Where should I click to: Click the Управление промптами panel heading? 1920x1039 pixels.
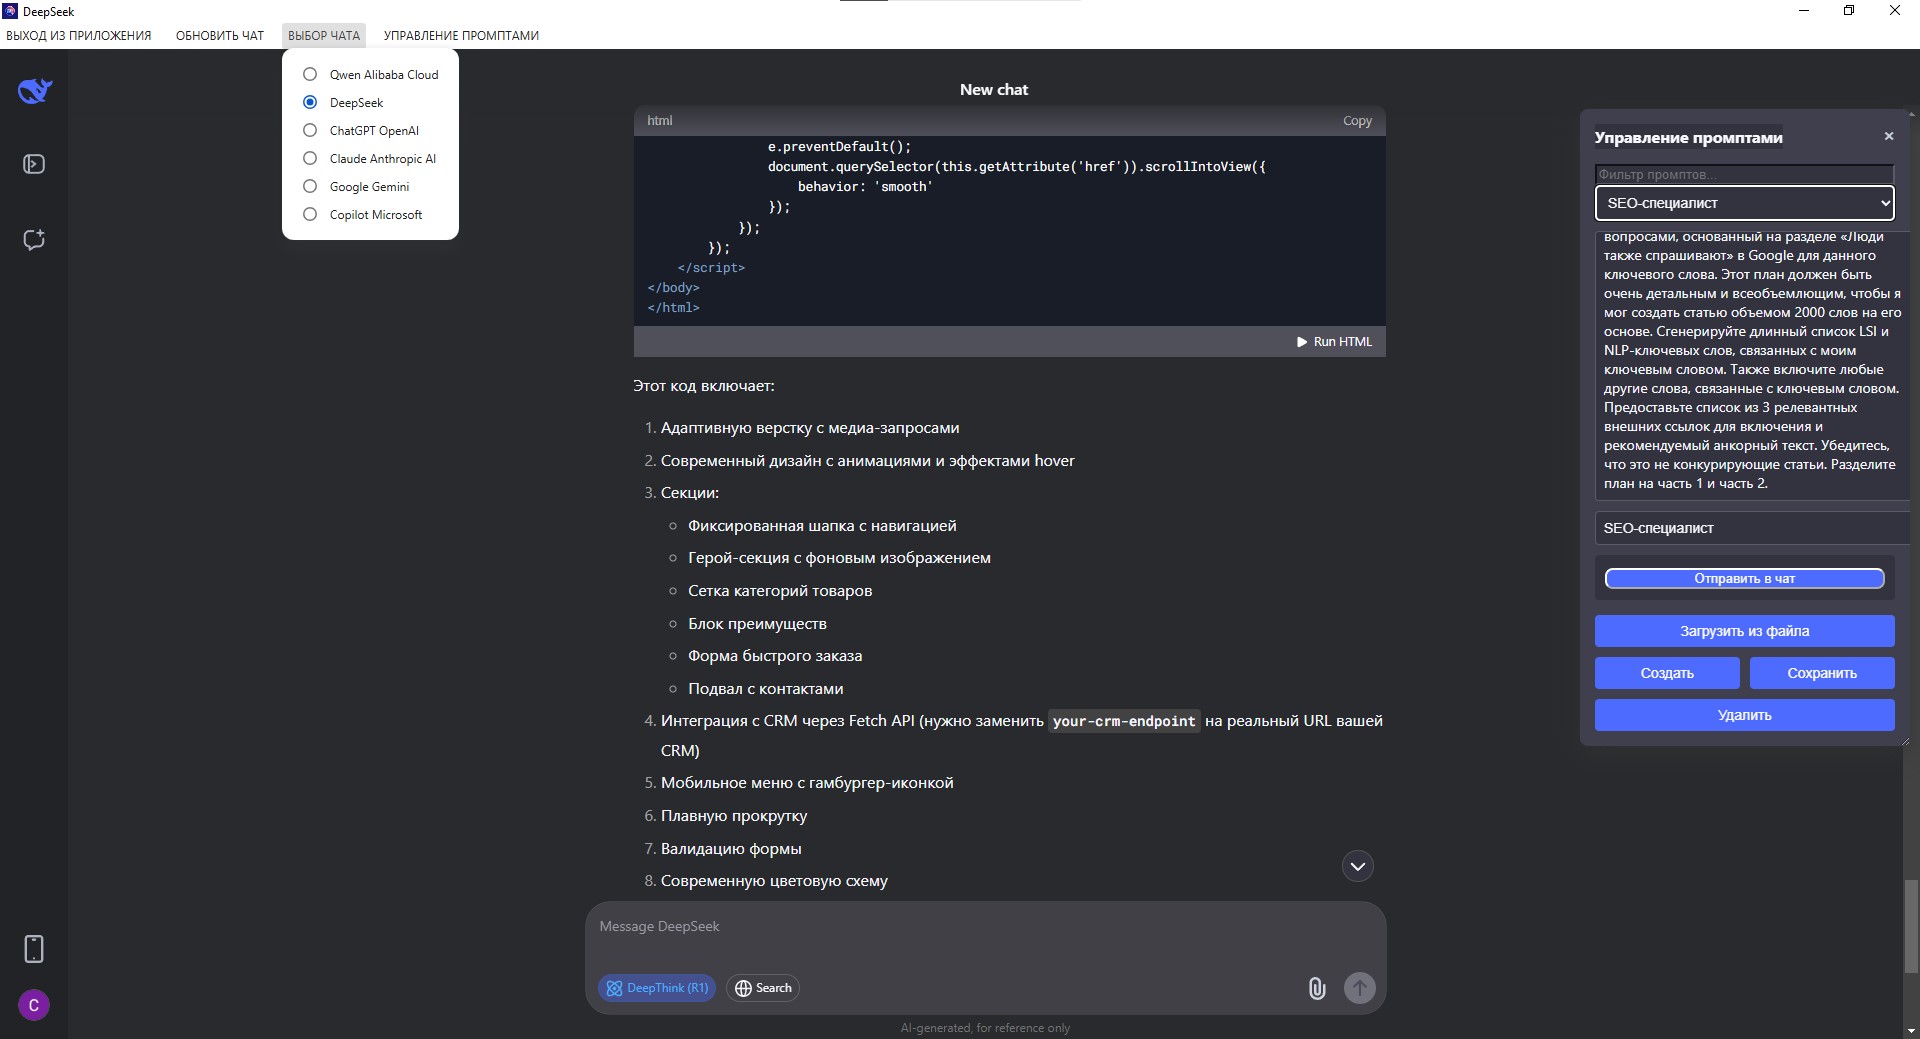1688,138
